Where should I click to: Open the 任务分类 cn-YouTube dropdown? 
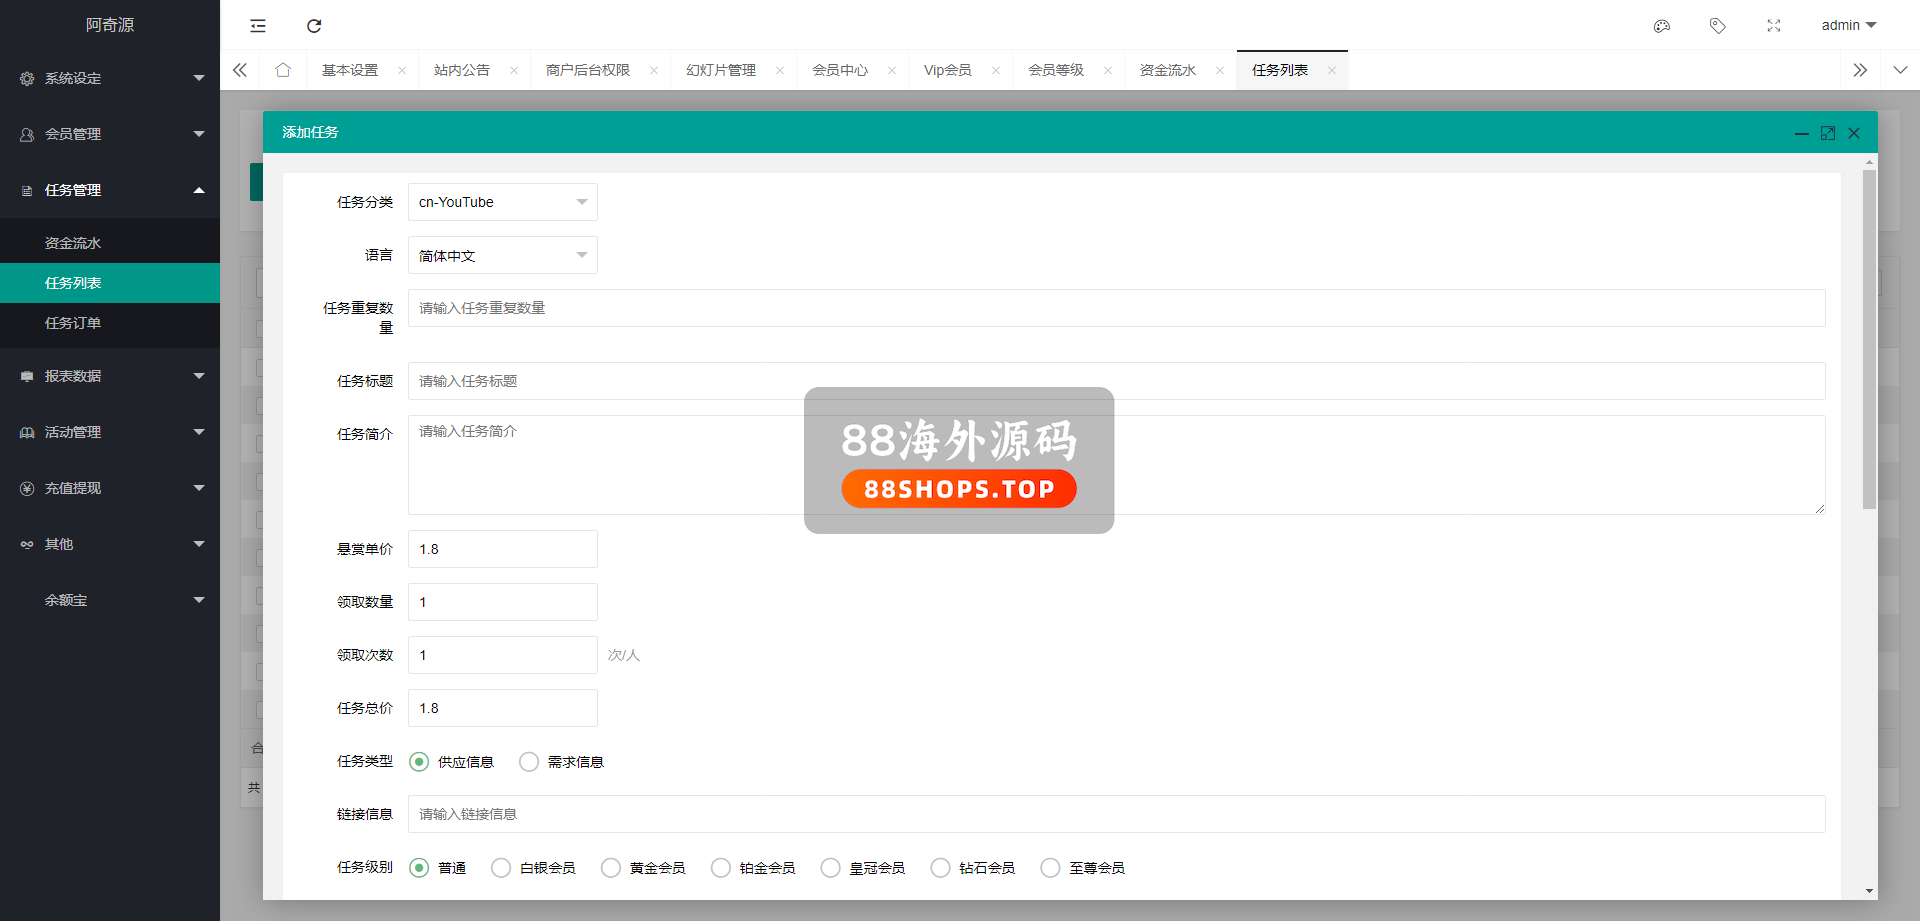502,202
